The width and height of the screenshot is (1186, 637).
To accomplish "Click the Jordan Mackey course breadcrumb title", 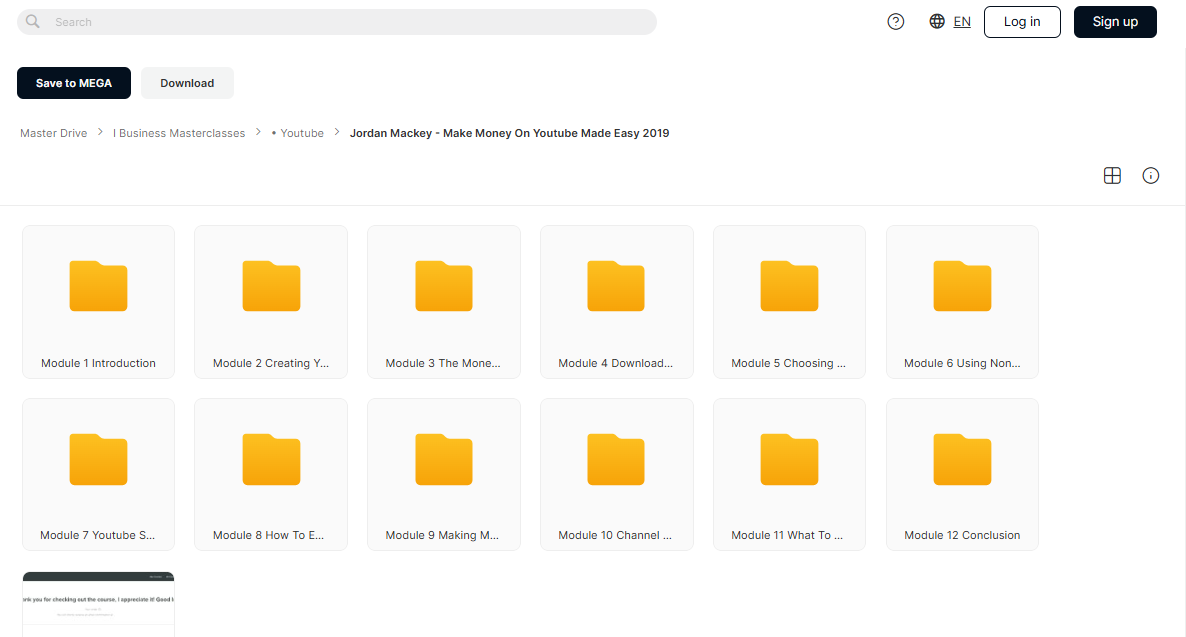I will pos(509,133).
